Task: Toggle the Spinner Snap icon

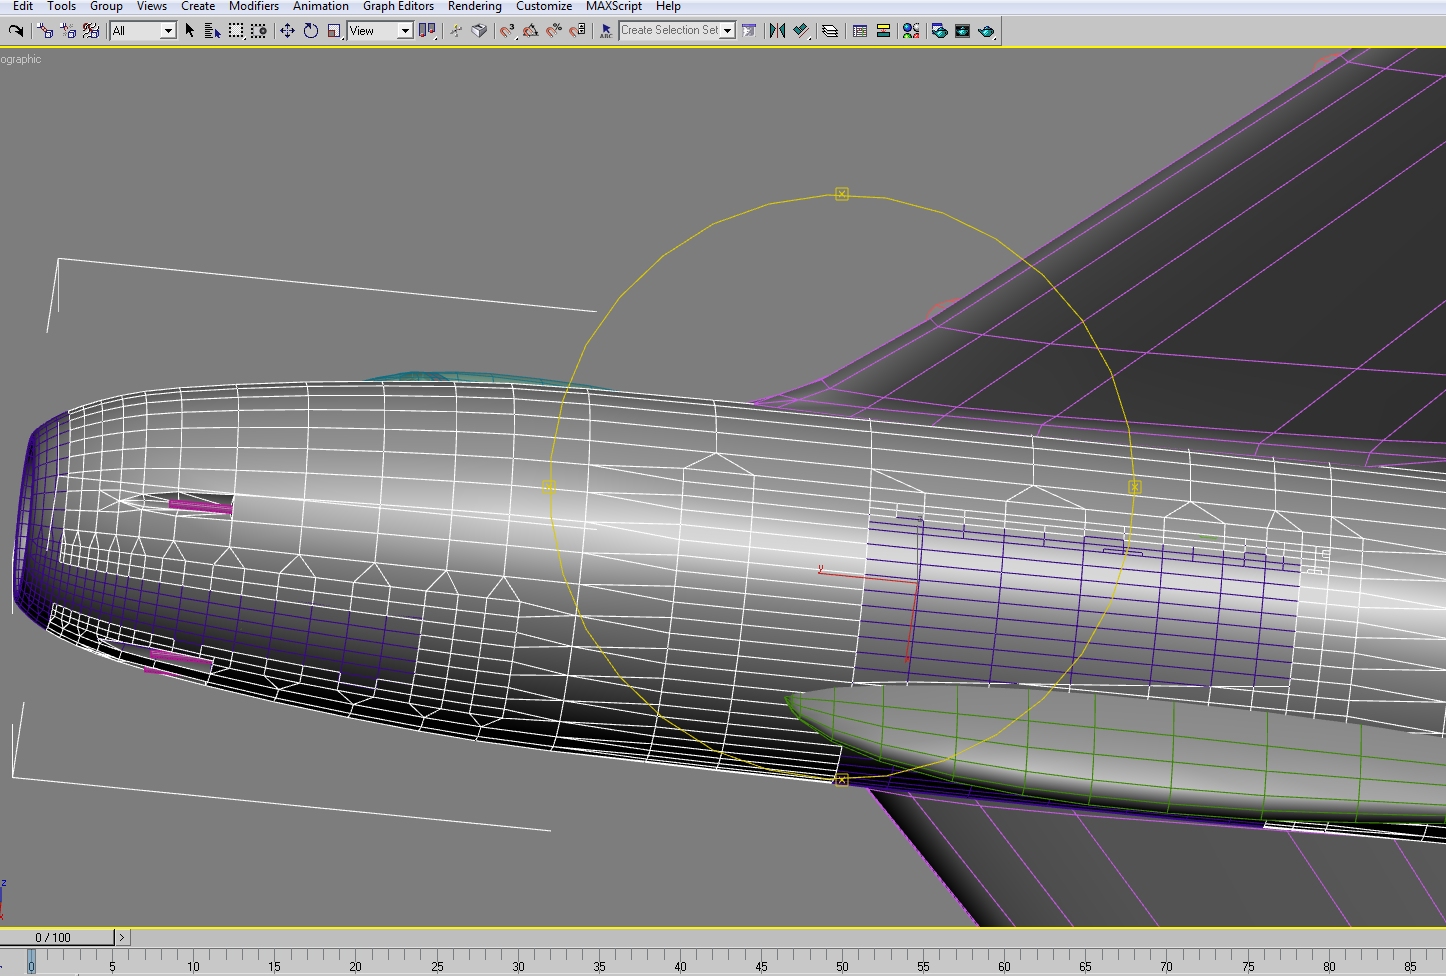Action: click(577, 31)
